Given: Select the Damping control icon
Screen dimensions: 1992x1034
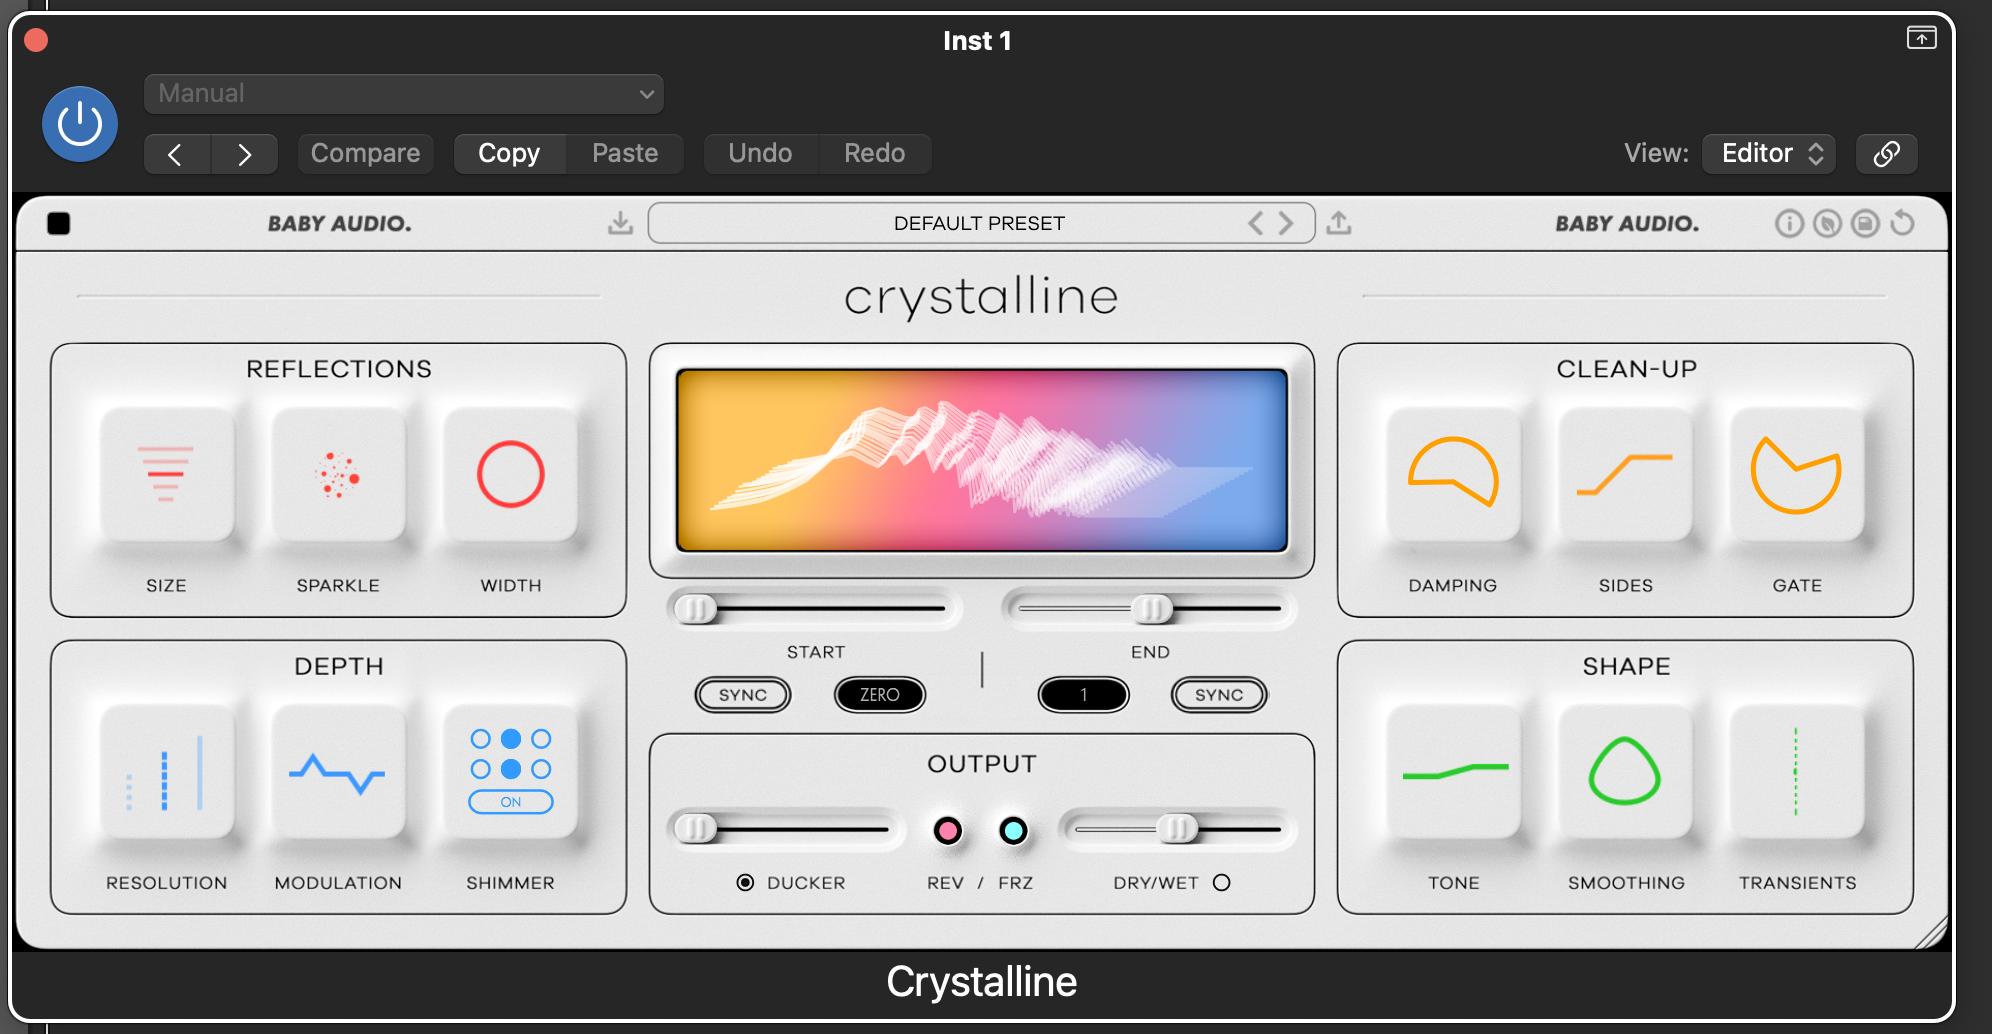Looking at the screenshot, I should point(1453,474).
